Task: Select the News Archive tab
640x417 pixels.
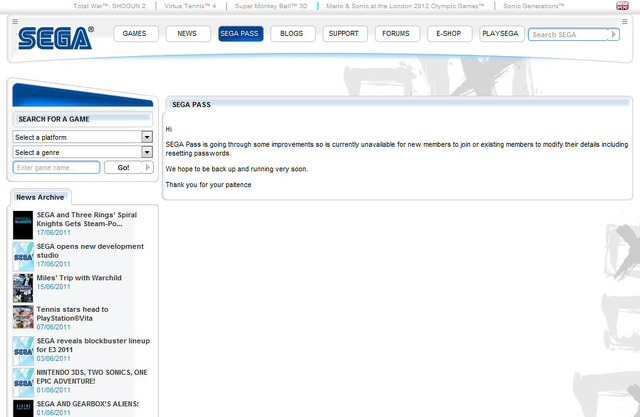Action: pos(40,197)
